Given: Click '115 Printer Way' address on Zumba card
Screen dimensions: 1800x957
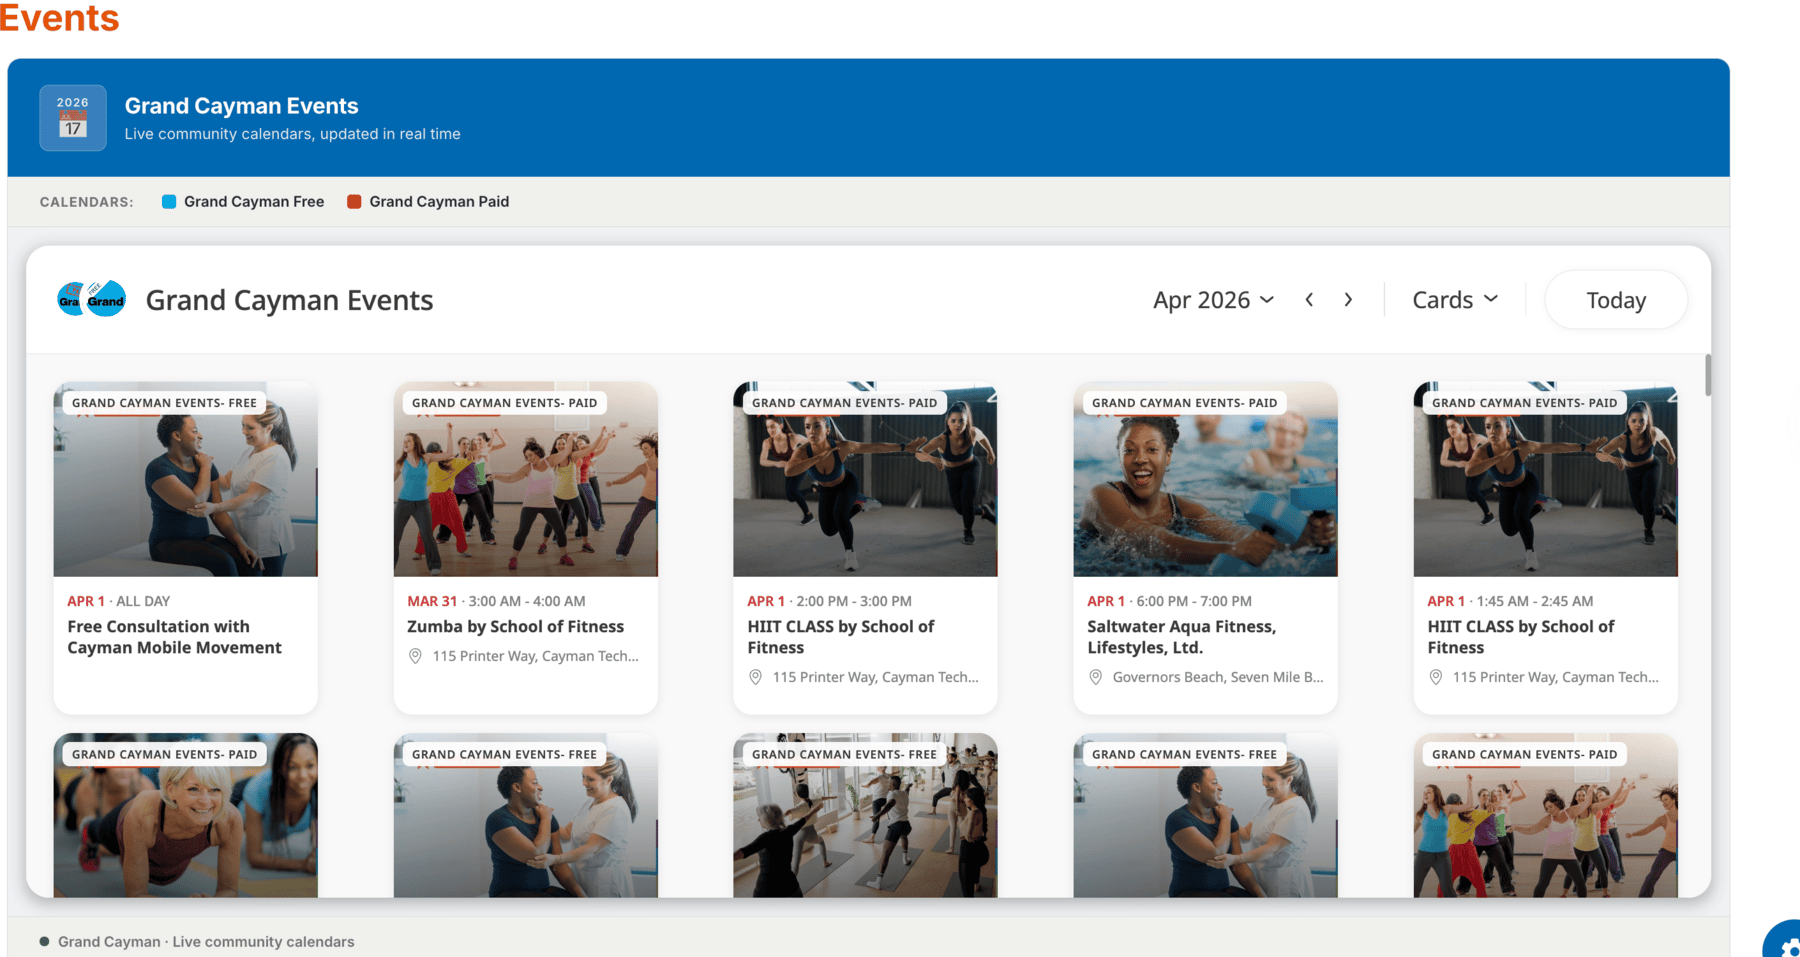Looking at the screenshot, I should click(535, 656).
